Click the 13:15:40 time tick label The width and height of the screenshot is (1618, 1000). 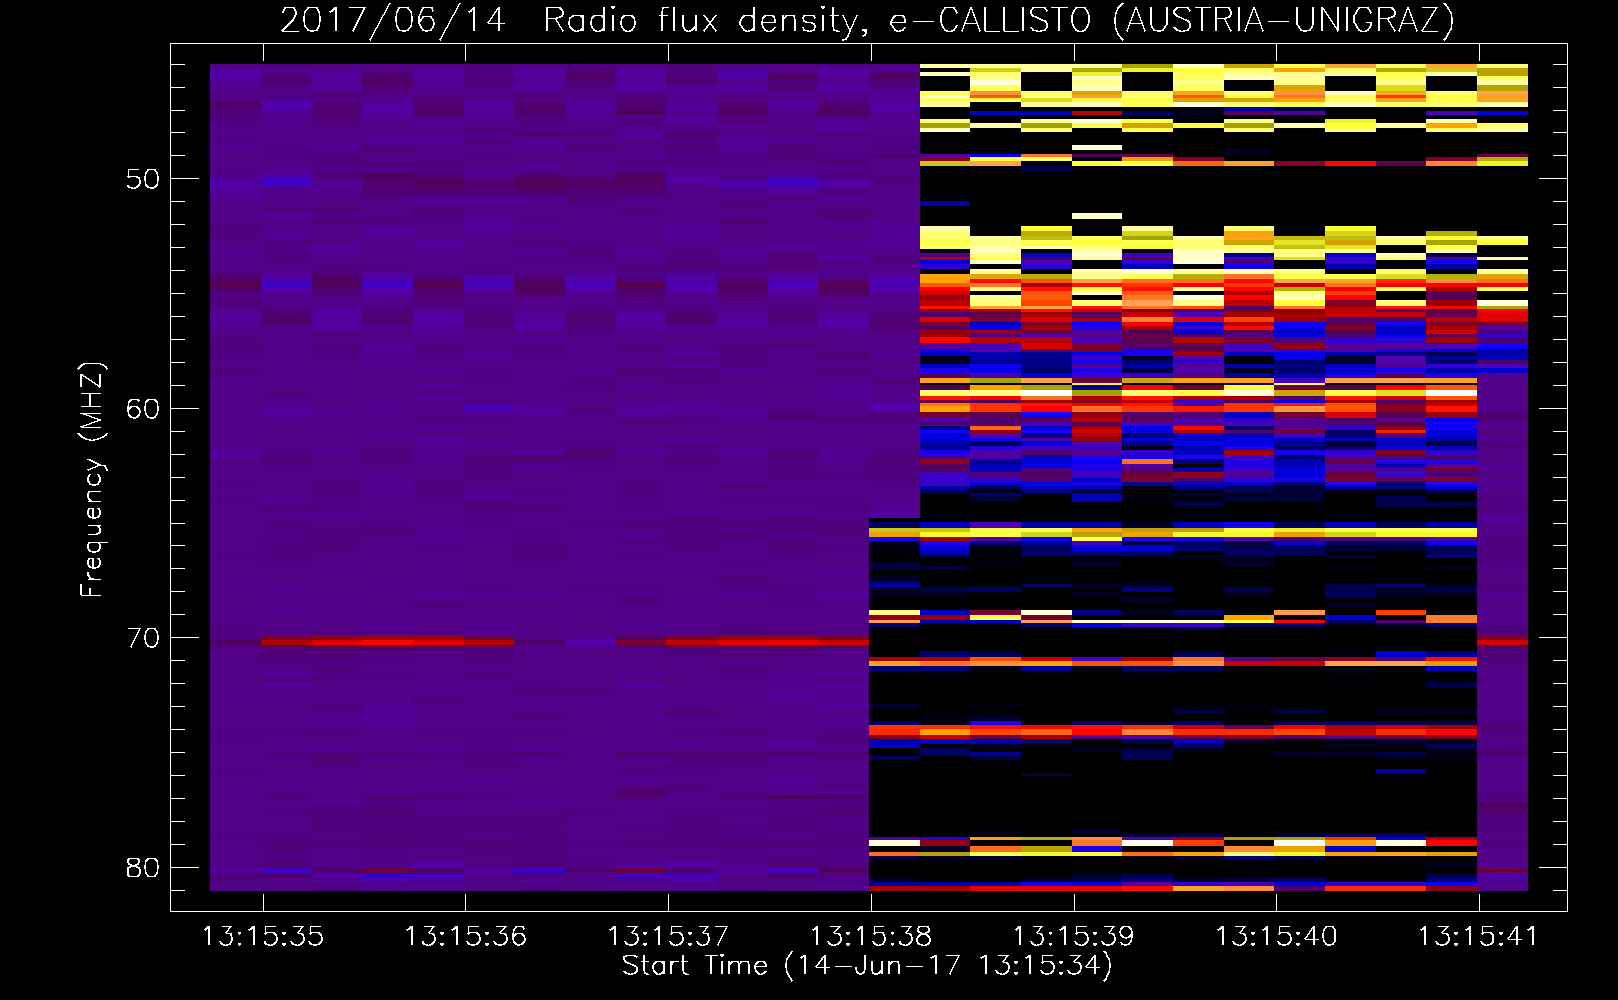[1275, 937]
